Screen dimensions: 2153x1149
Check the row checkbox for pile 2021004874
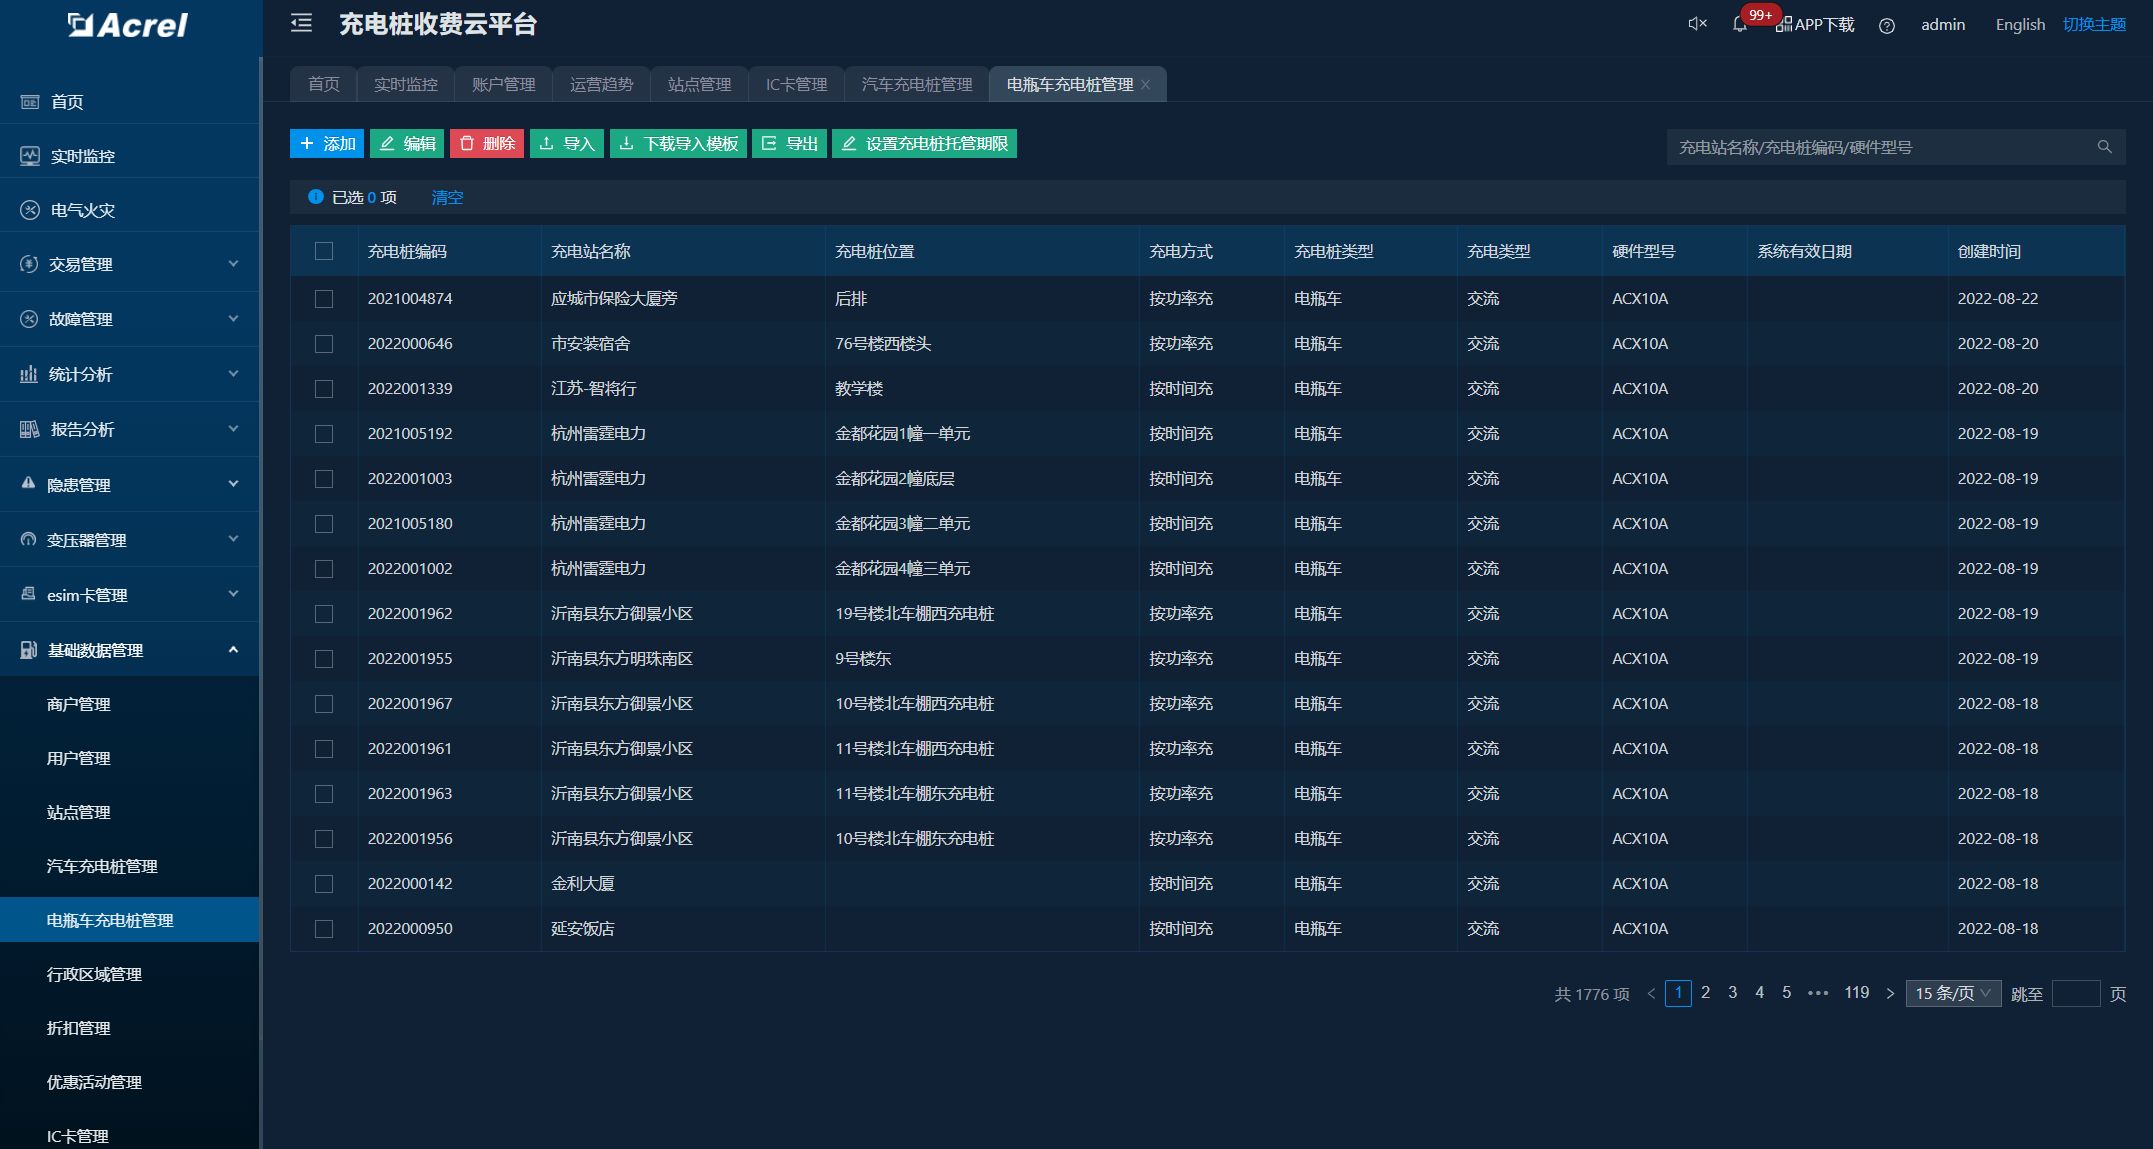click(x=324, y=298)
